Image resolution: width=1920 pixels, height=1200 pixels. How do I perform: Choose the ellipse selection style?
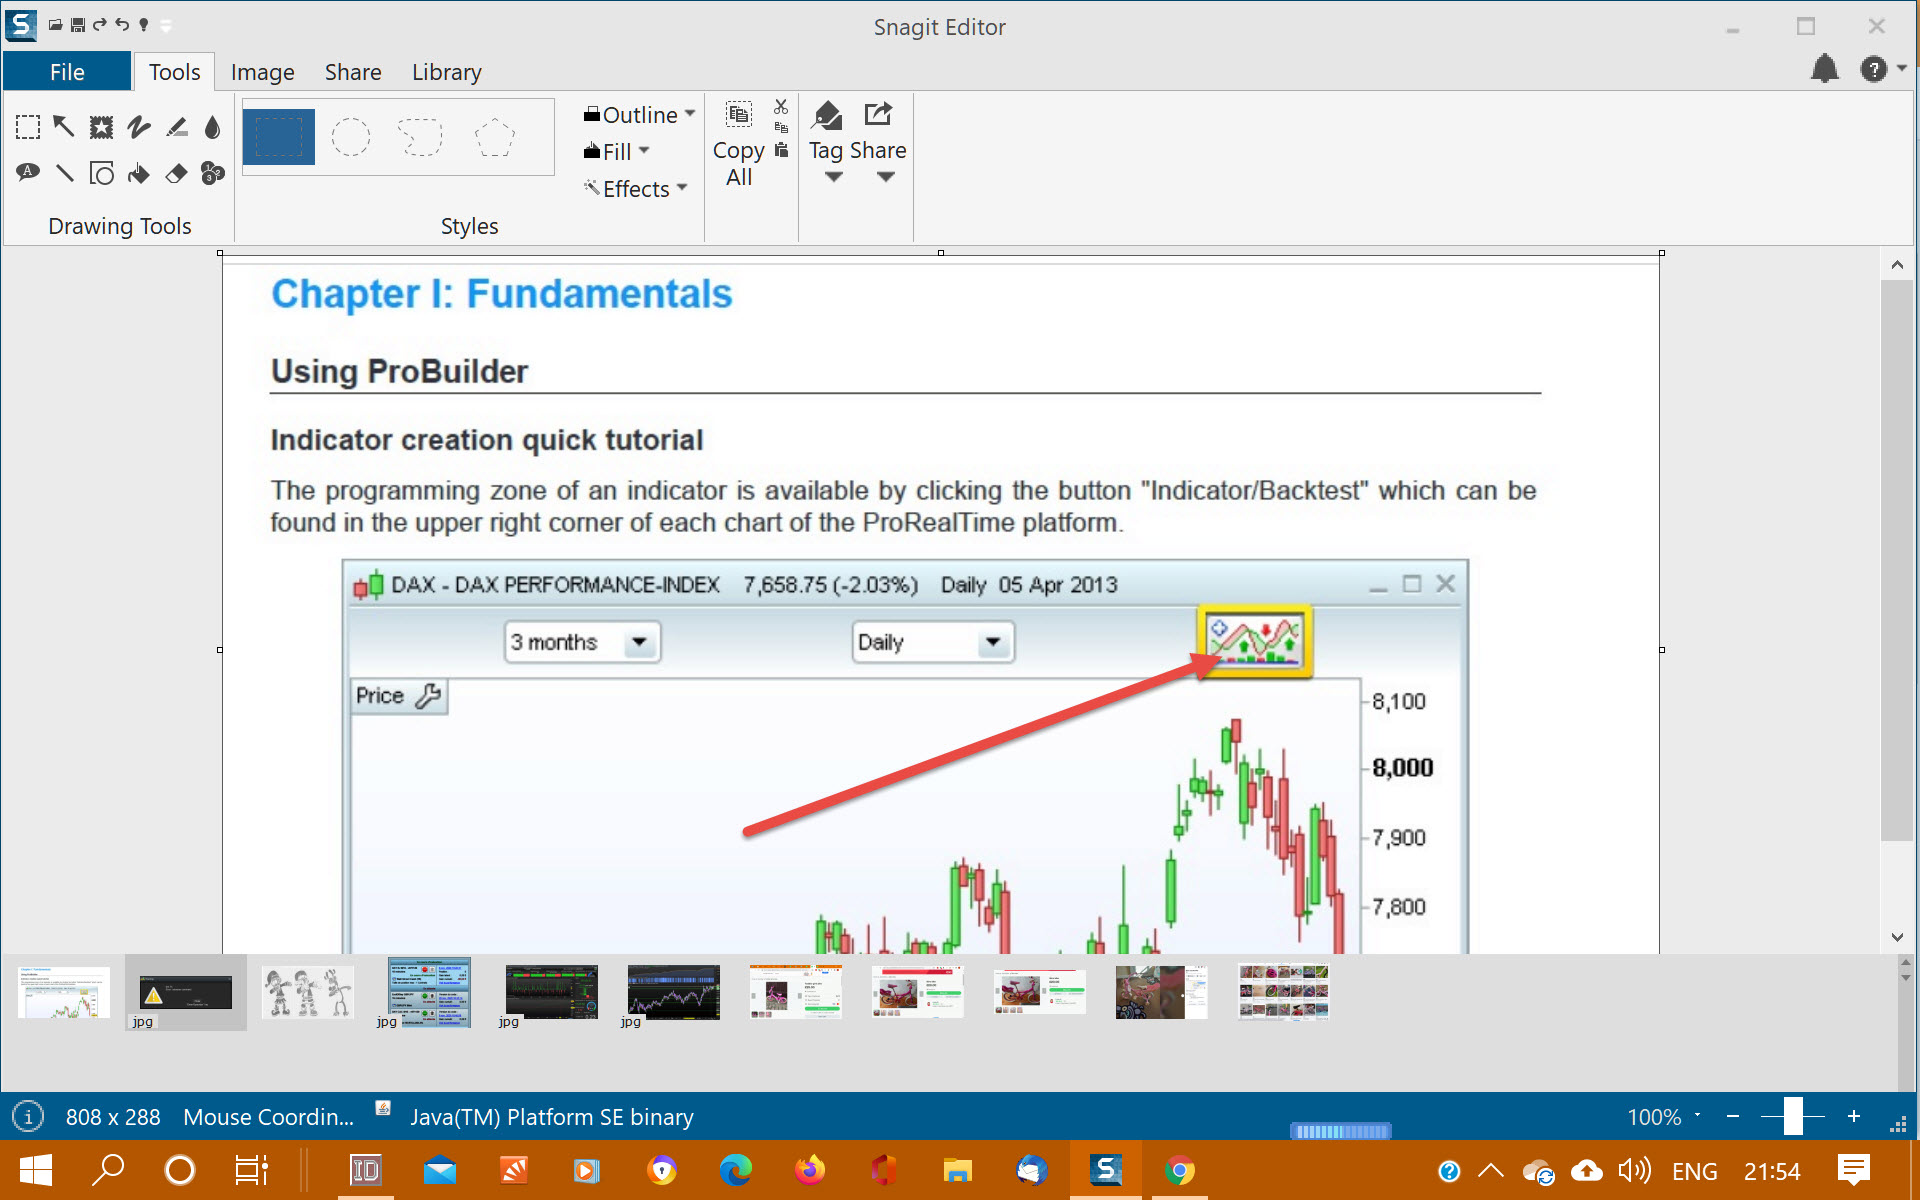[351, 137]
